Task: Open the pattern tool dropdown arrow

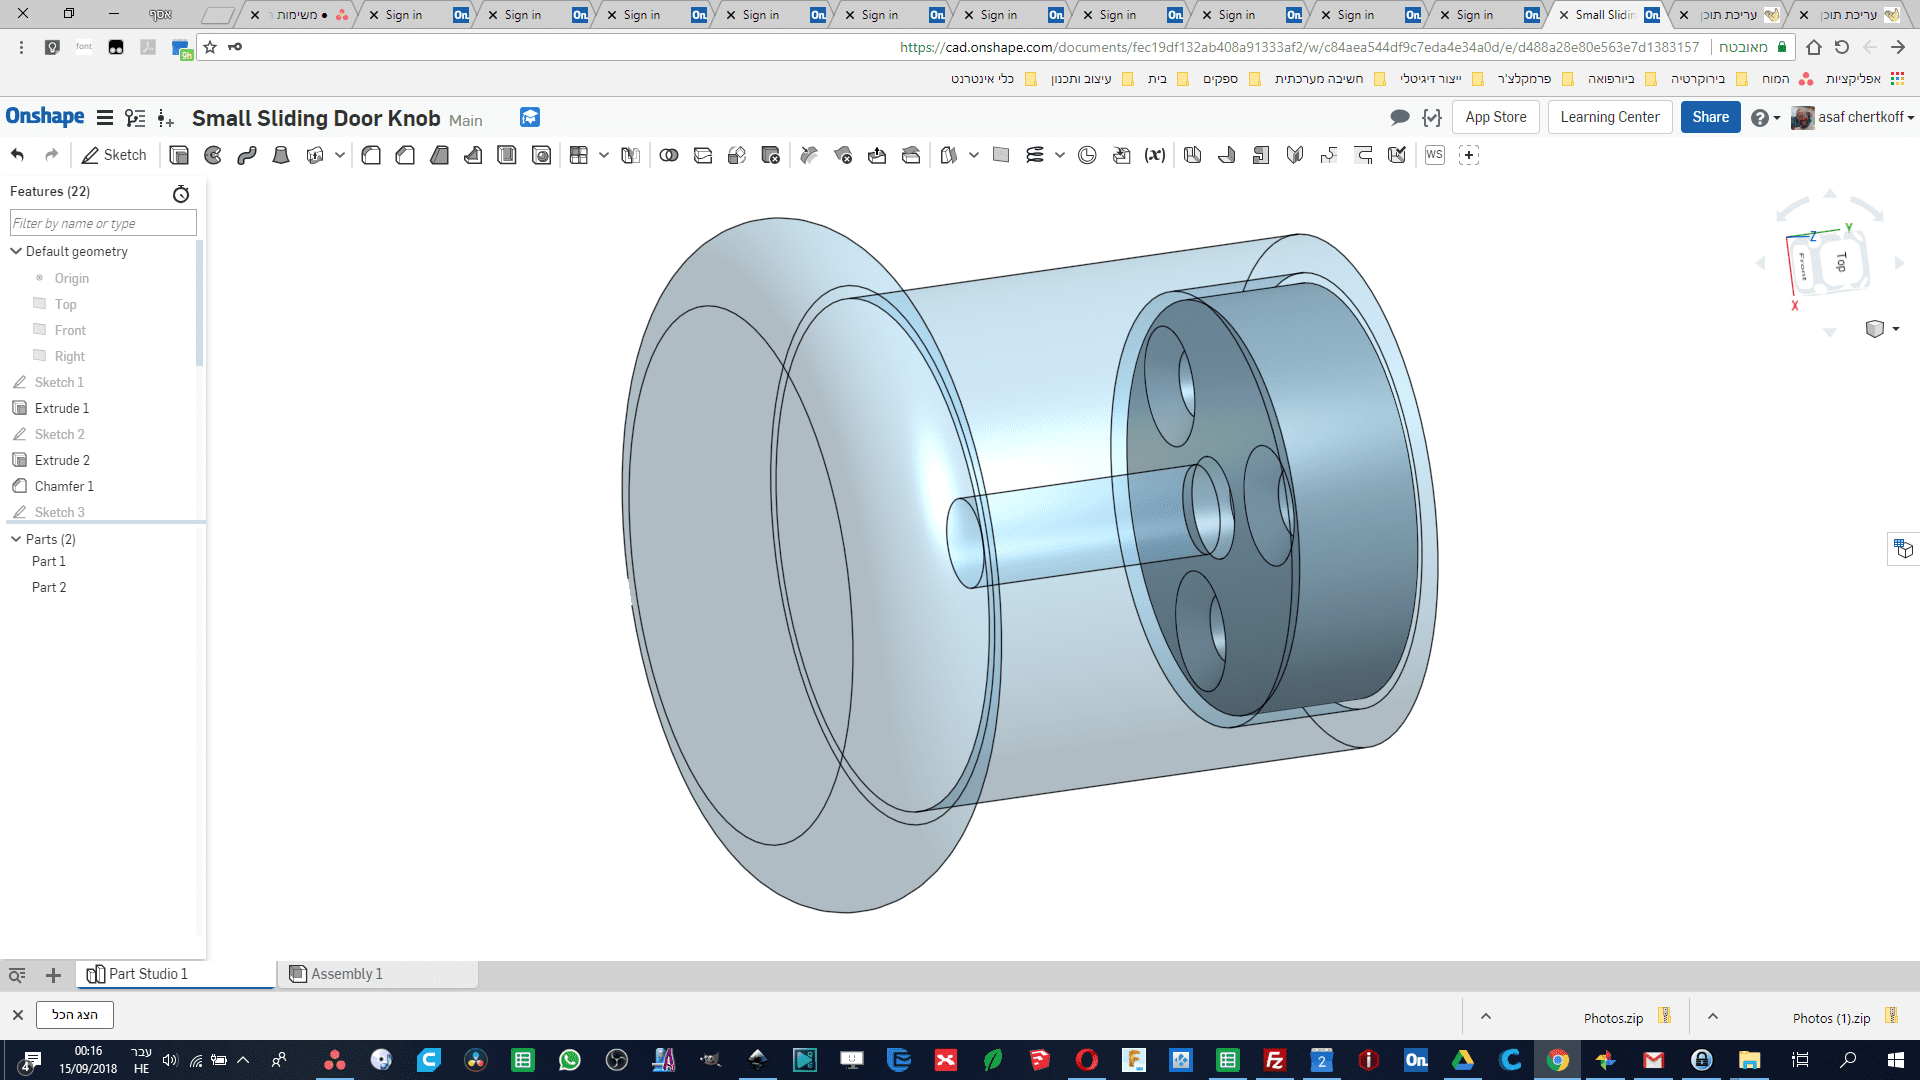Action: click(604, 155)
